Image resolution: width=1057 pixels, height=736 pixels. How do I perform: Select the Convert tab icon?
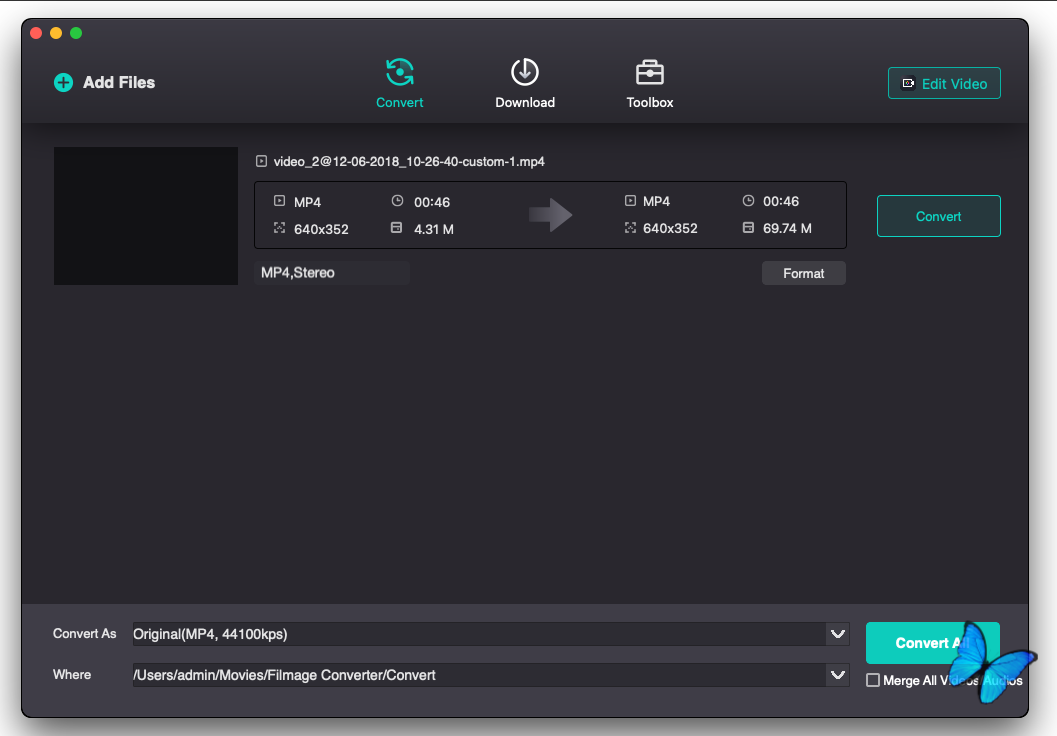click(x=400, y=73)
